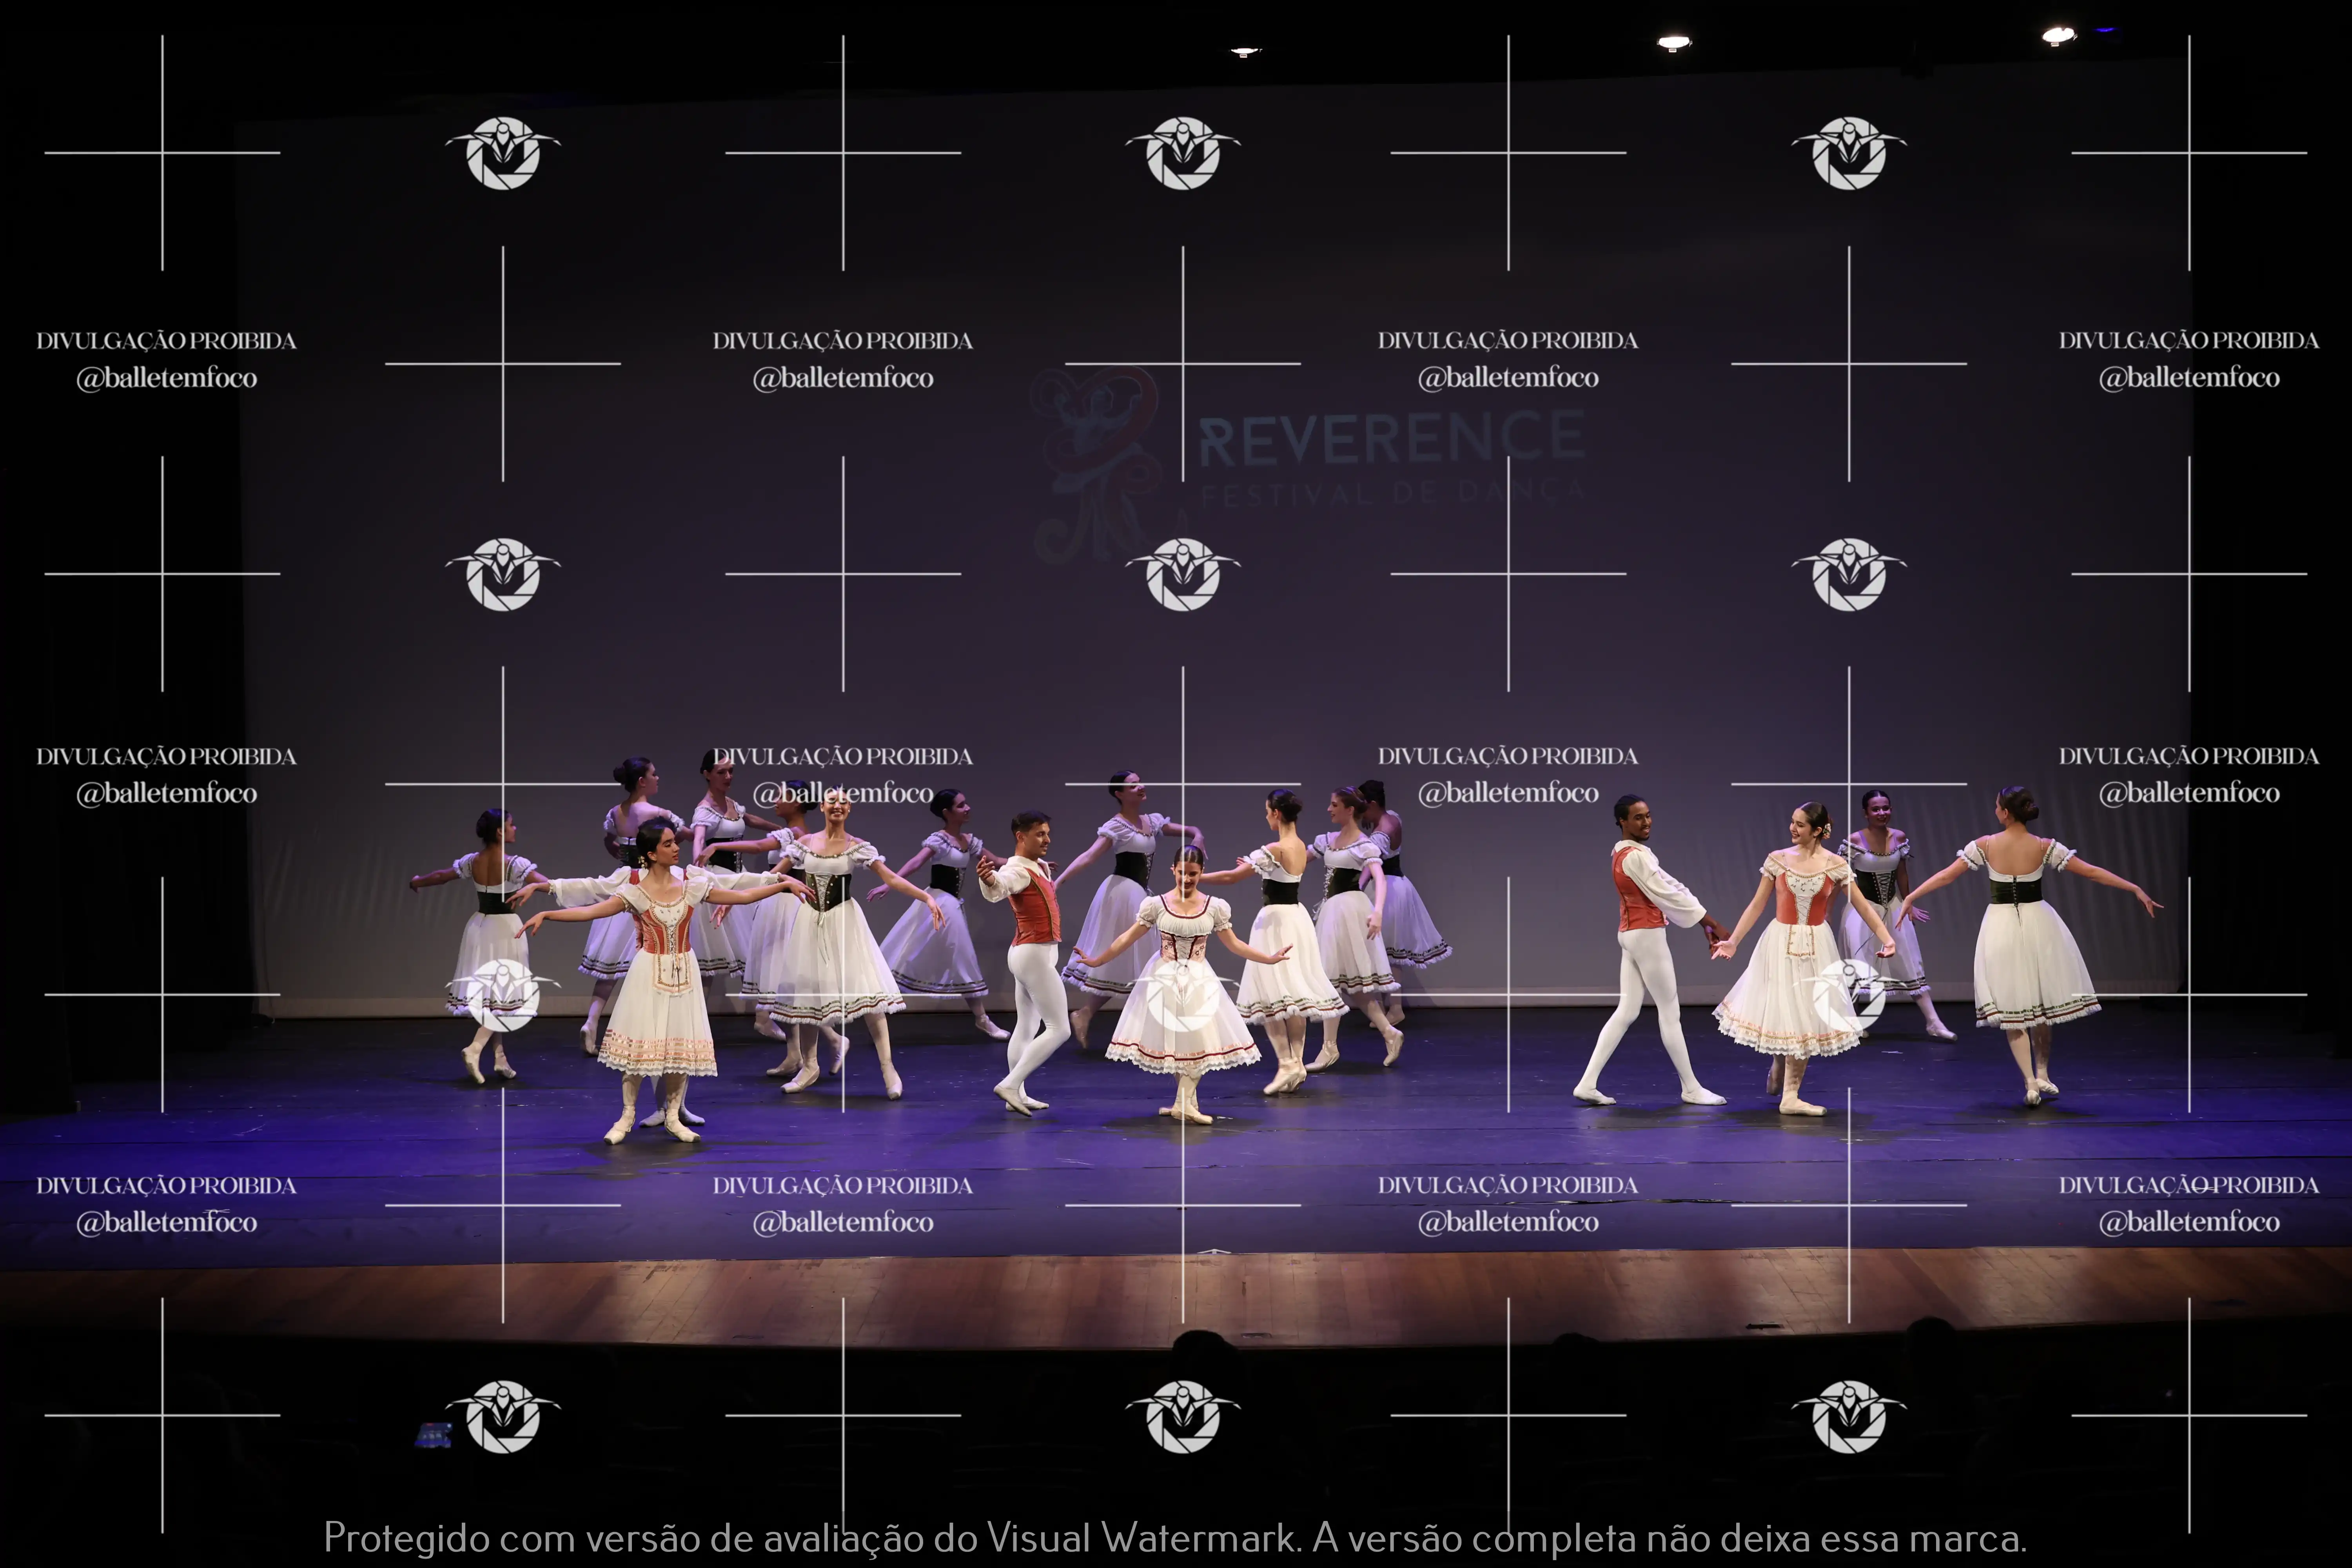The image size is (2352, 1568).
Task: Click the top-center camera-flower watermark logo
Action: 1183,153
